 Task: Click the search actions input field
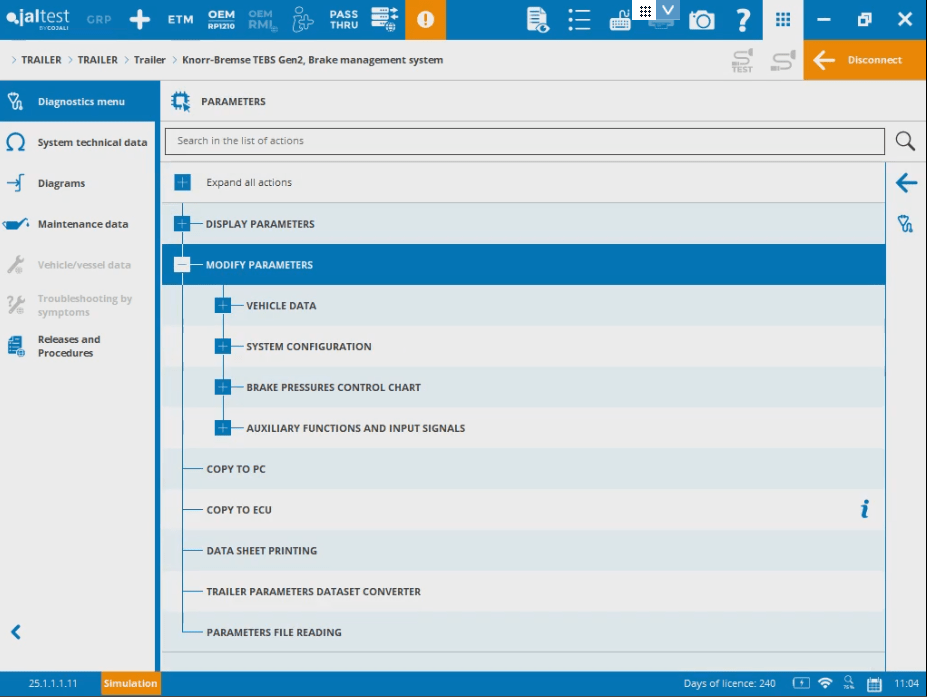click(x=525, y=141)
